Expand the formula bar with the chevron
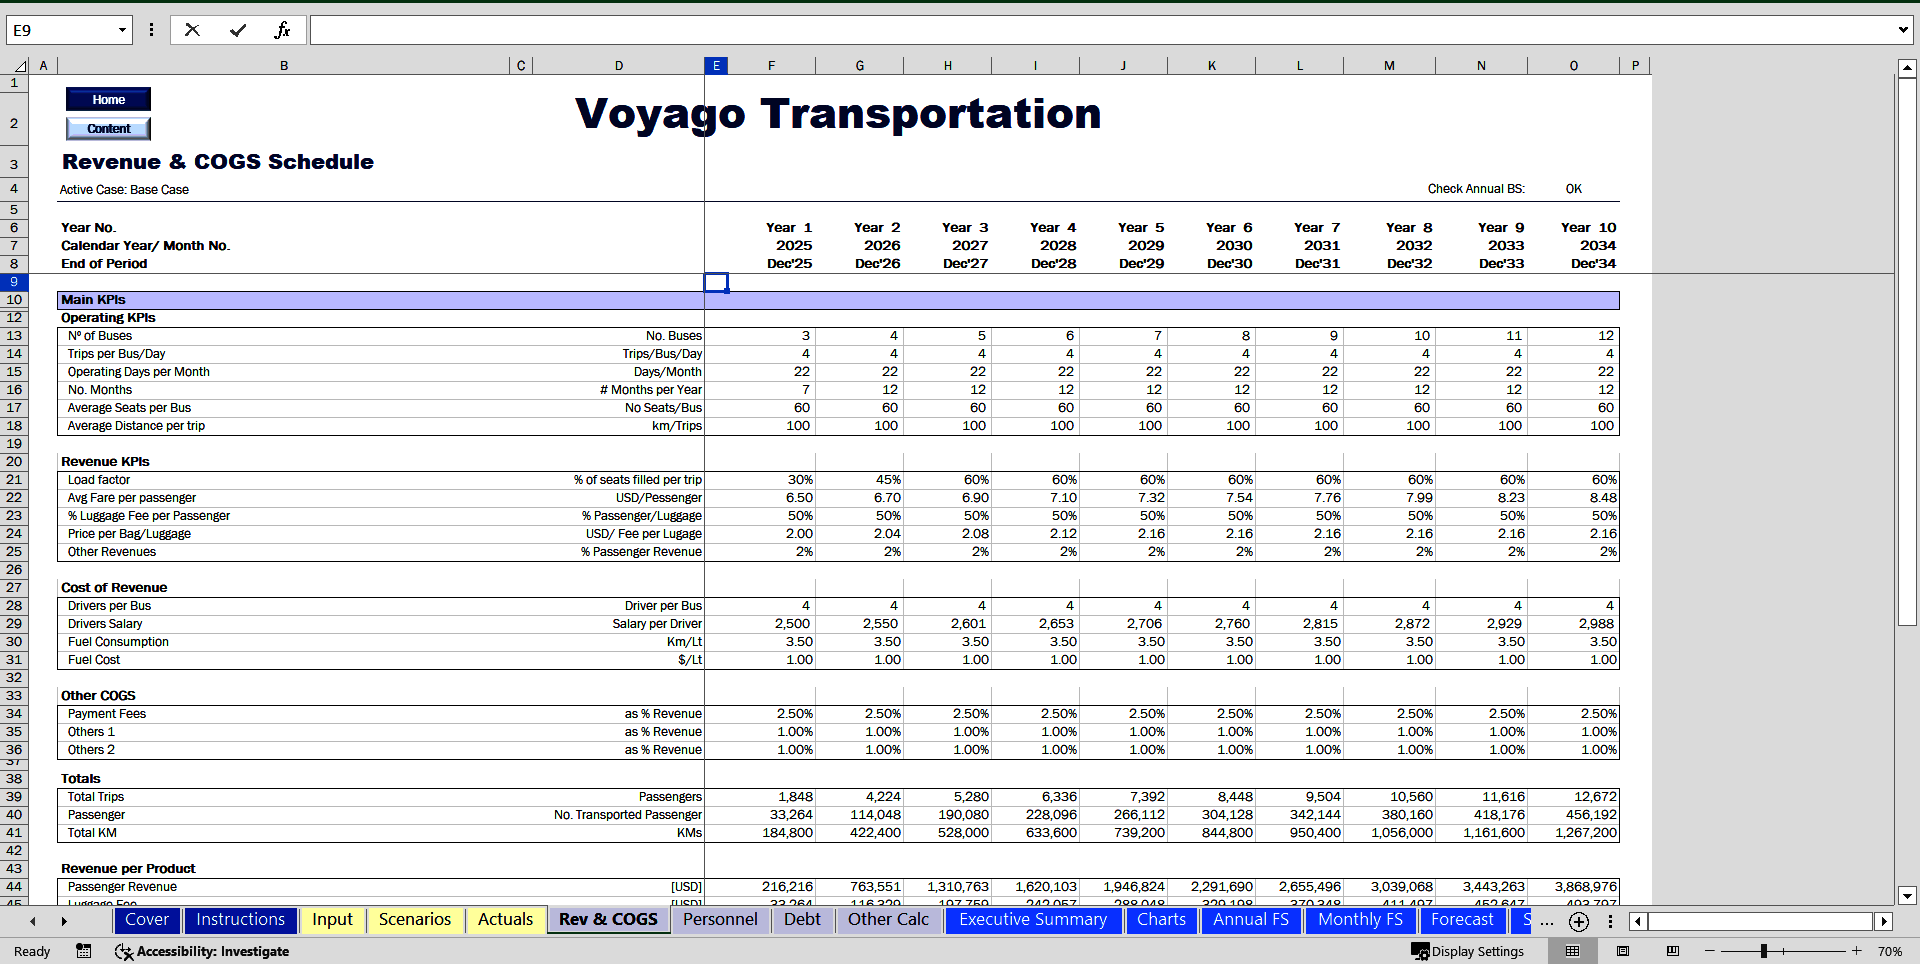This screenshot has height=966, width=1920. (1902, 30)
